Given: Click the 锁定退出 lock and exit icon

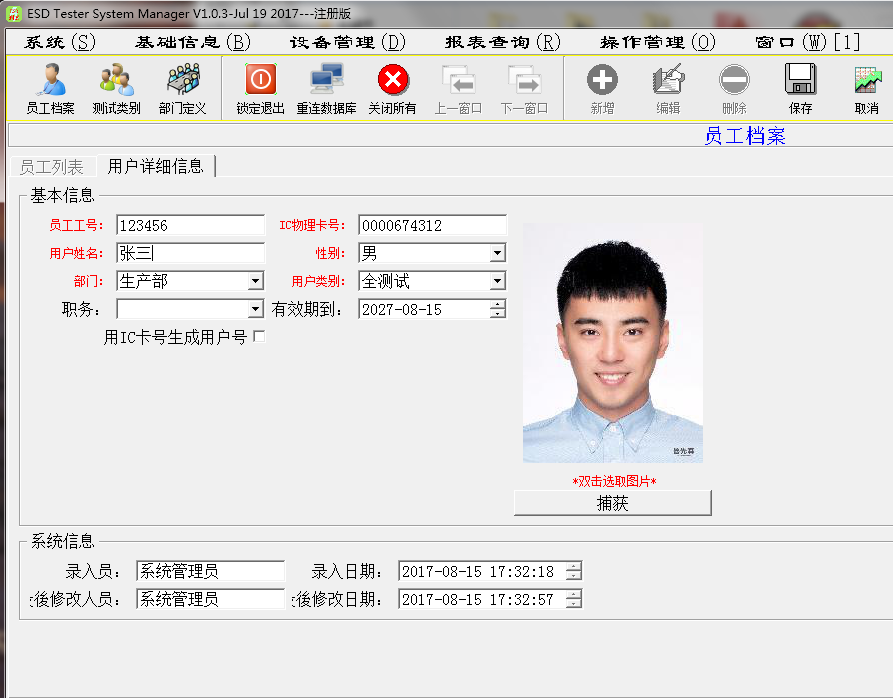Looking at the screenshot, I should click(260, 88).
